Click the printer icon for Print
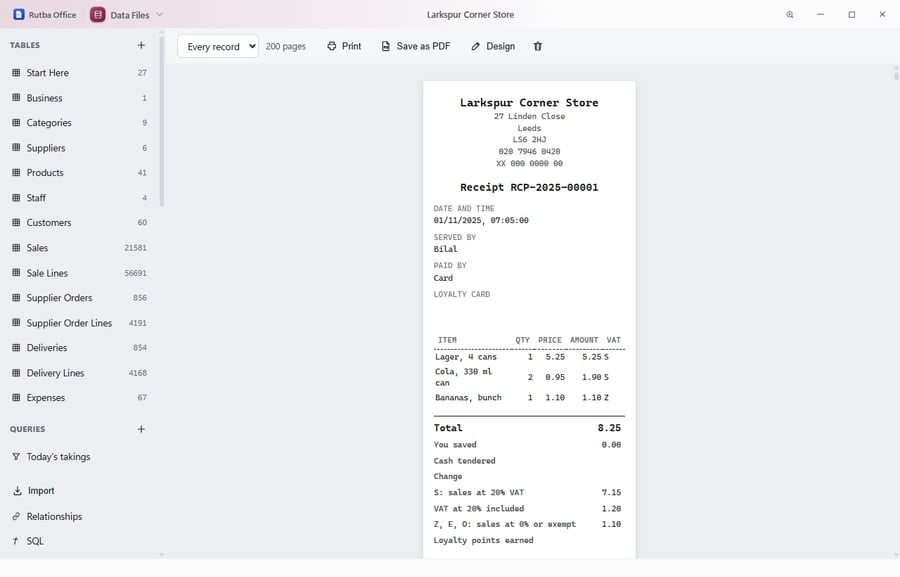Viewport: 900px width, 577px height. (x=332, y=46)
